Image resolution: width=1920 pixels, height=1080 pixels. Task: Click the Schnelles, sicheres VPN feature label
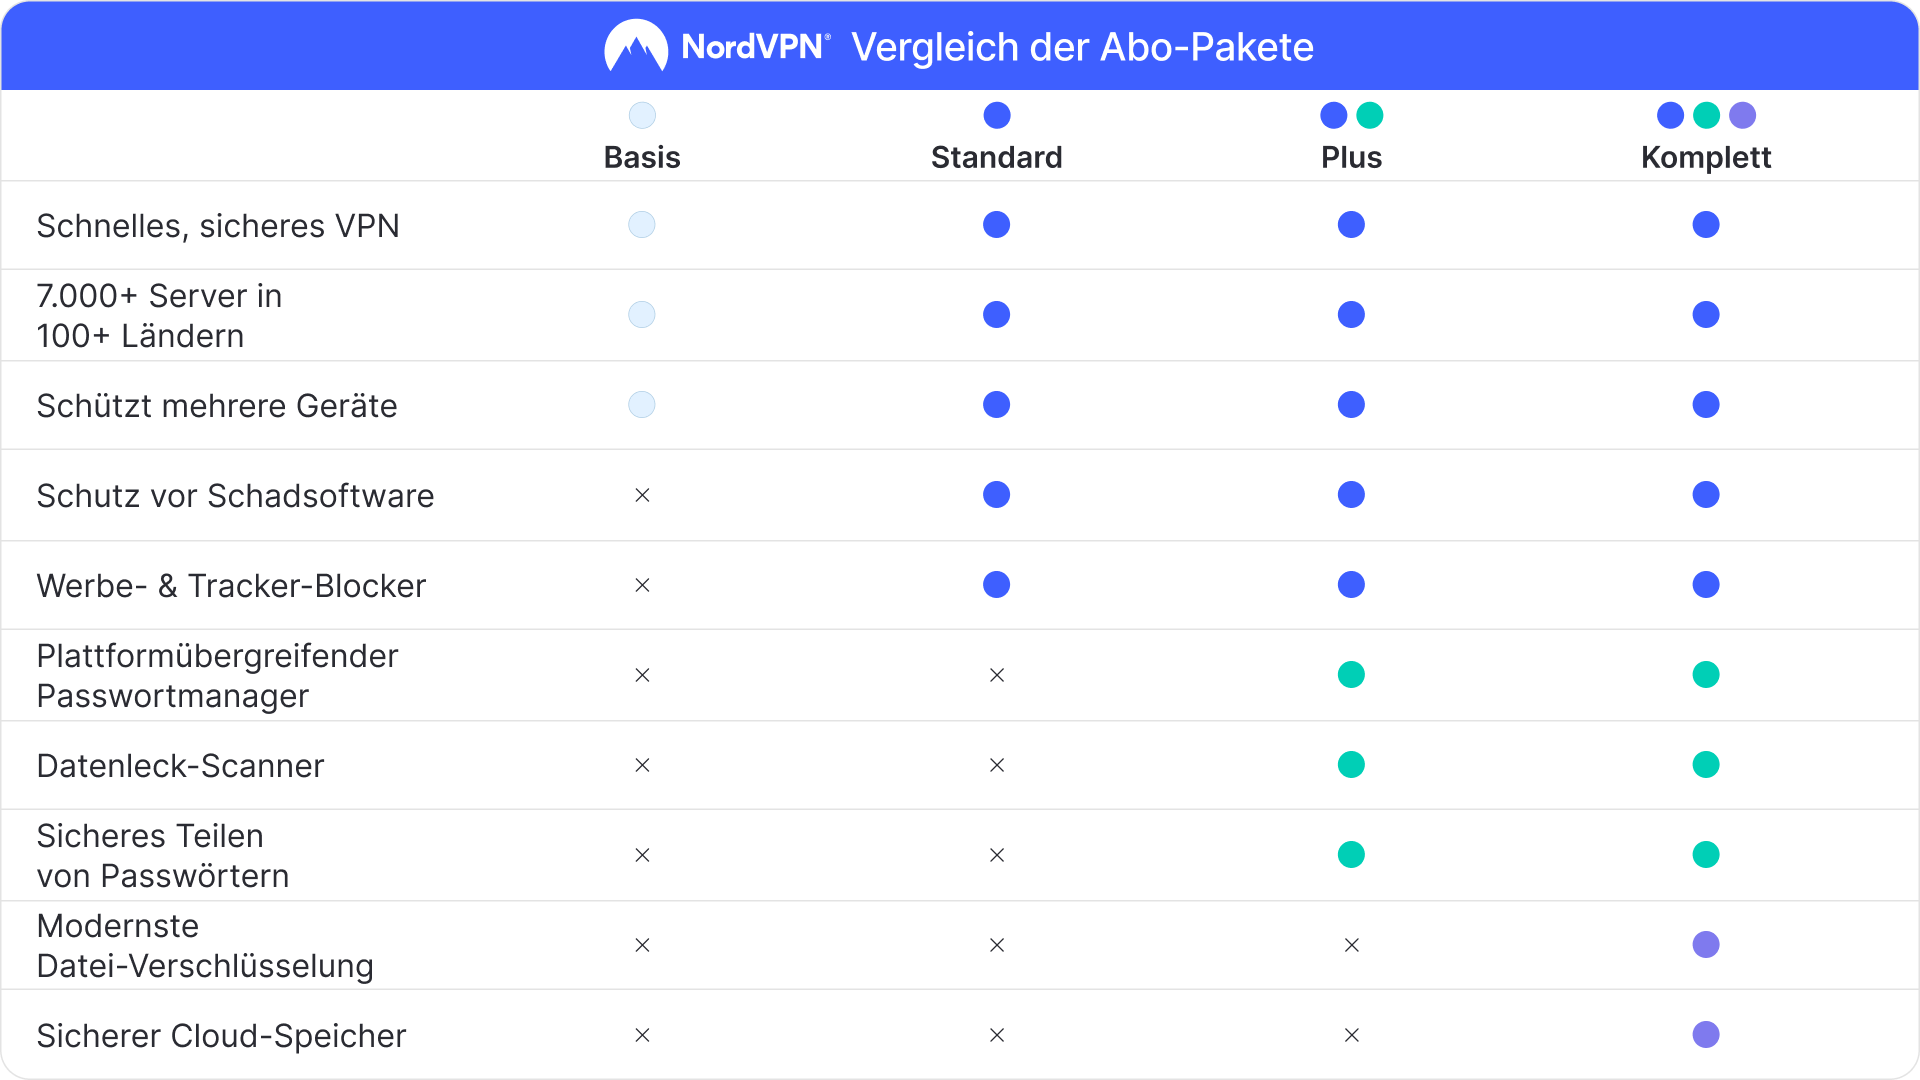(218, 226)
